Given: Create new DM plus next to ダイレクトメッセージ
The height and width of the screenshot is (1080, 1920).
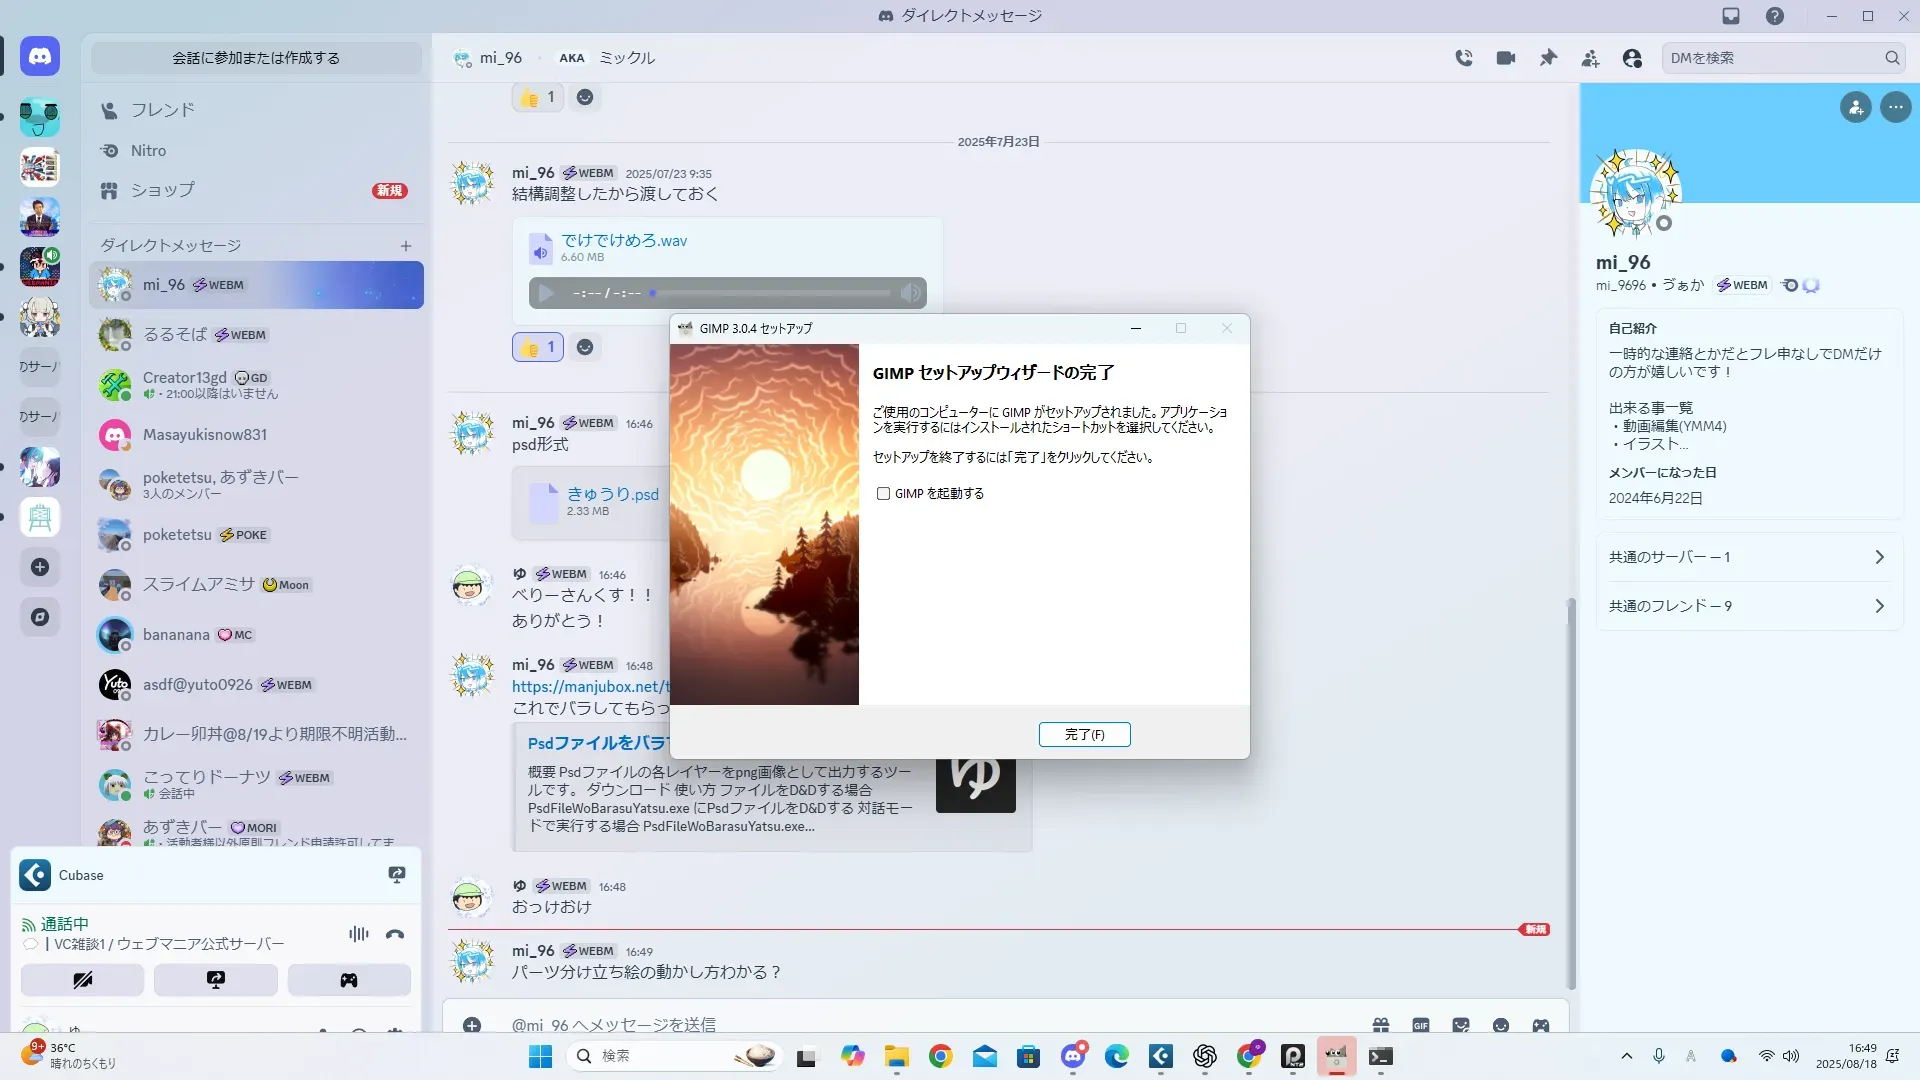Looking at the screenshot, I should (x=406, y=246).
